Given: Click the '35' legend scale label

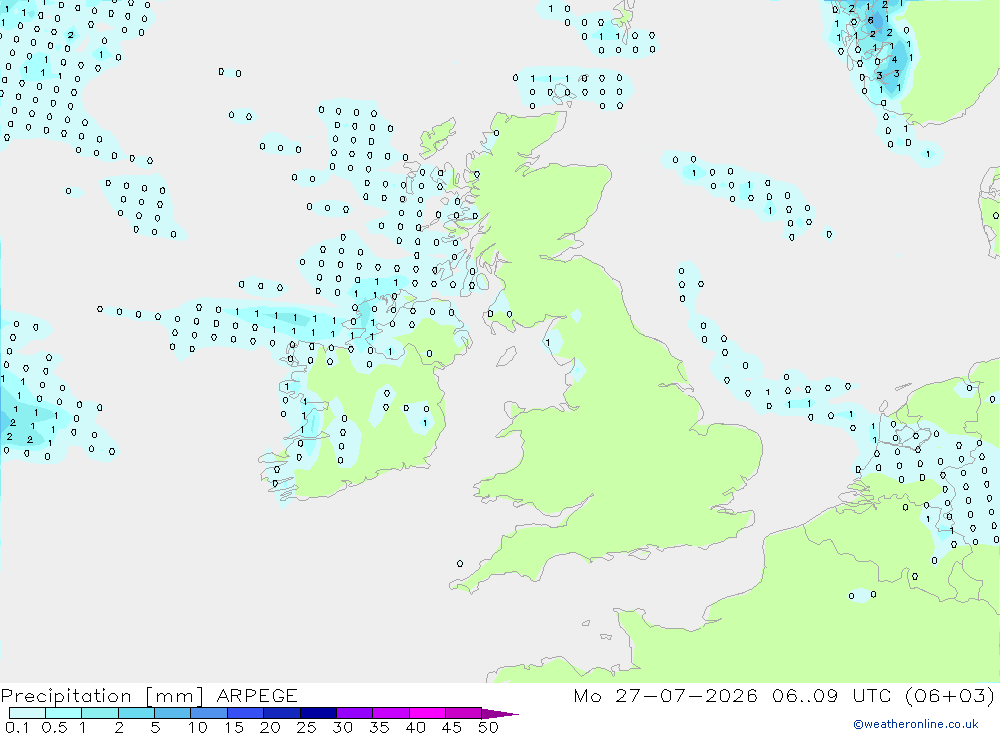Looking at the screenshot, I should pos(379,727).
